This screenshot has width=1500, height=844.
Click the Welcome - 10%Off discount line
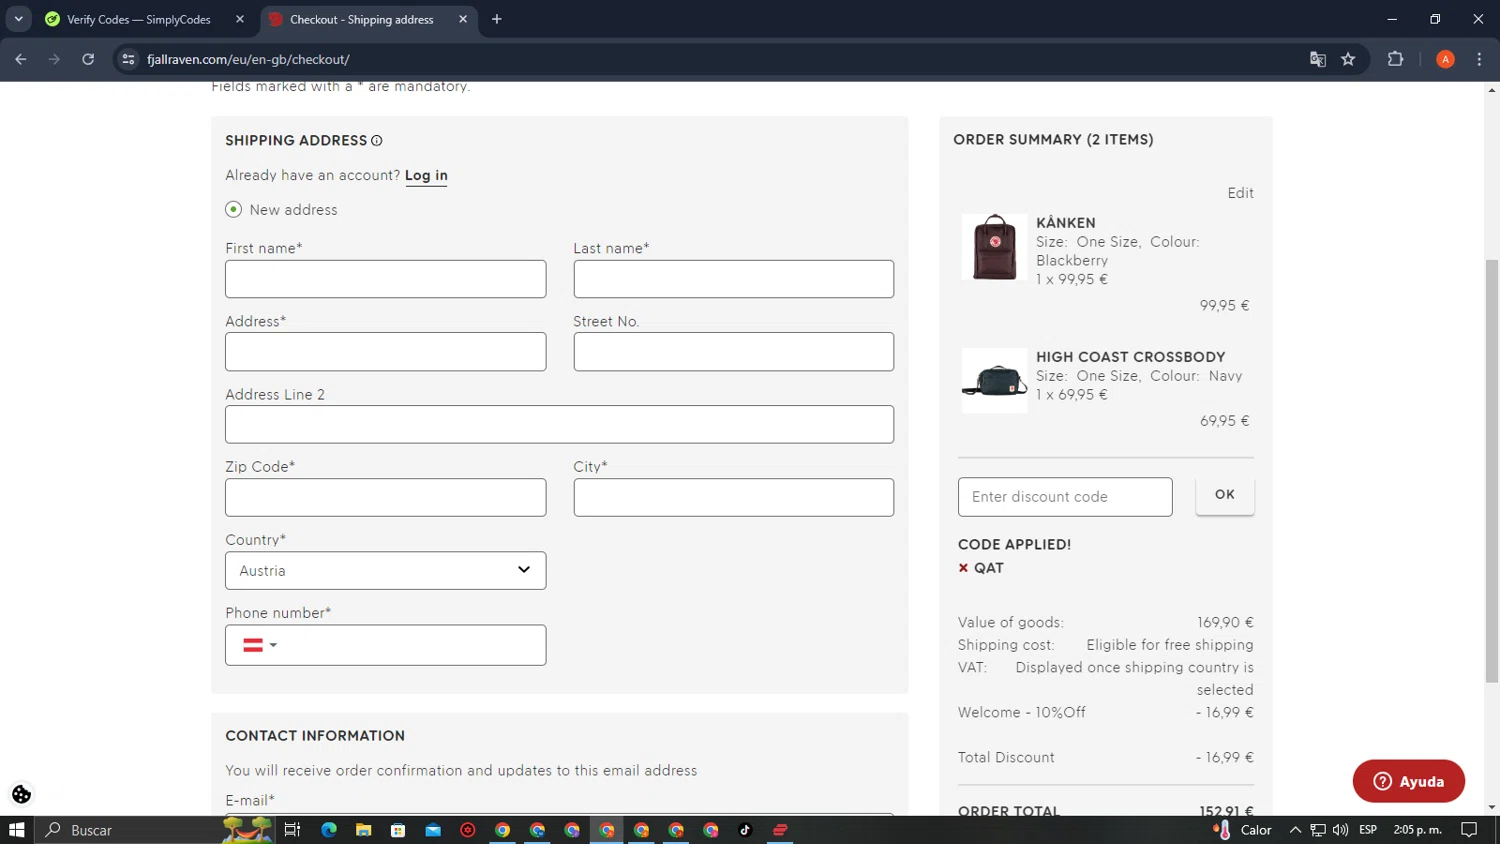click(1105, 713)
